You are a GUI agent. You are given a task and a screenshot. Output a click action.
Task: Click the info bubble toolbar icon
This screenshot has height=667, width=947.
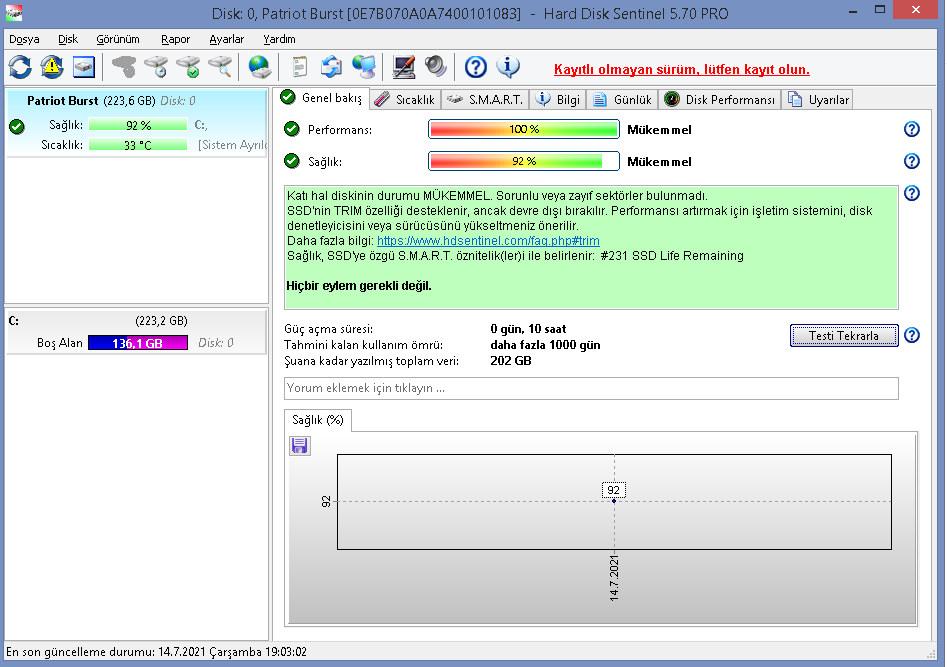(x=508, y=67)
